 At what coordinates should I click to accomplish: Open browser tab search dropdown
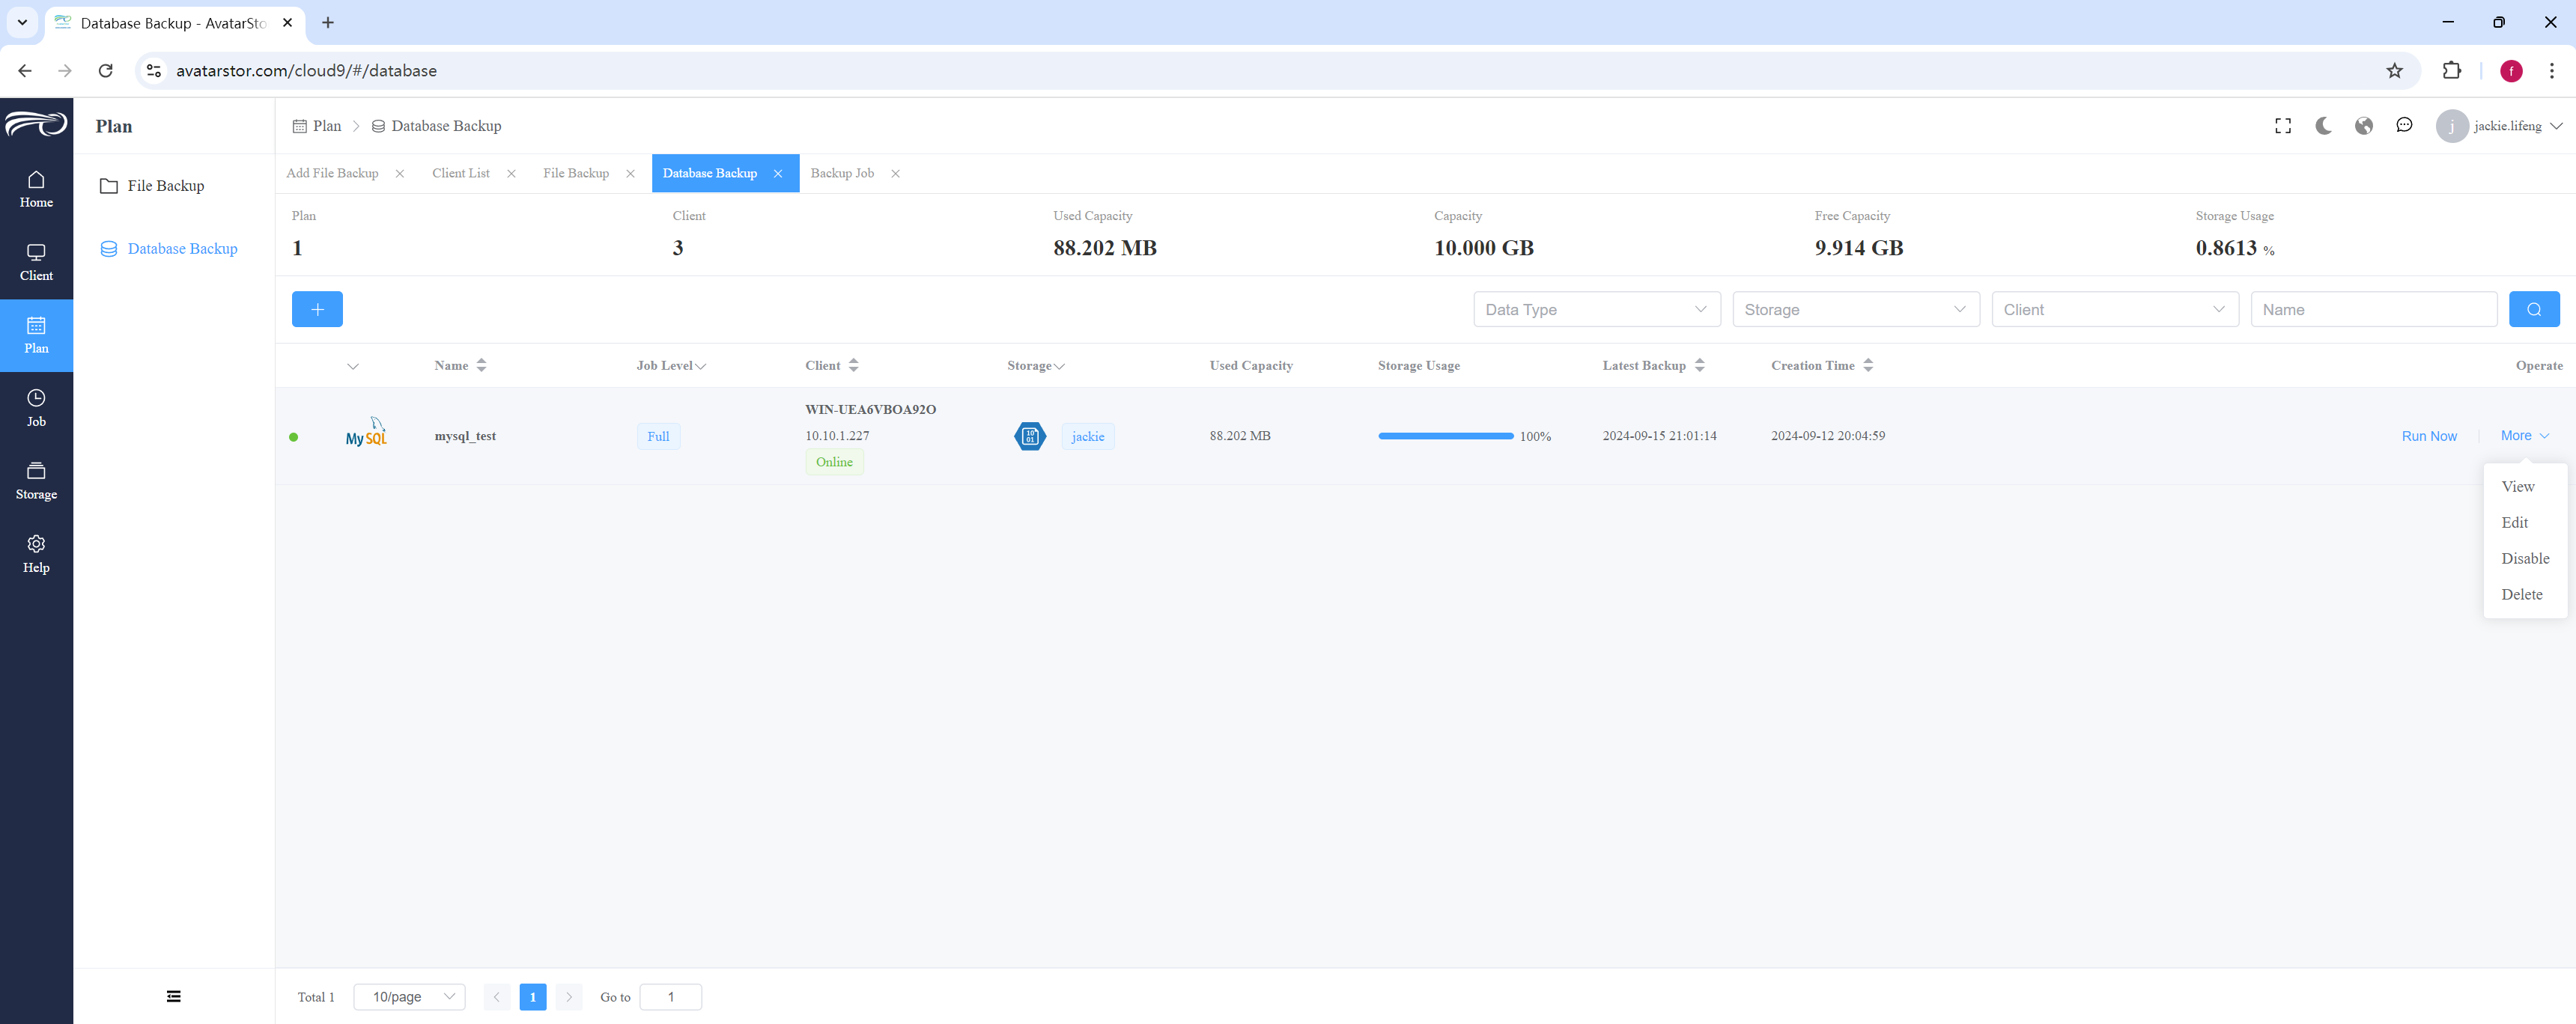[x=22, y=22]
